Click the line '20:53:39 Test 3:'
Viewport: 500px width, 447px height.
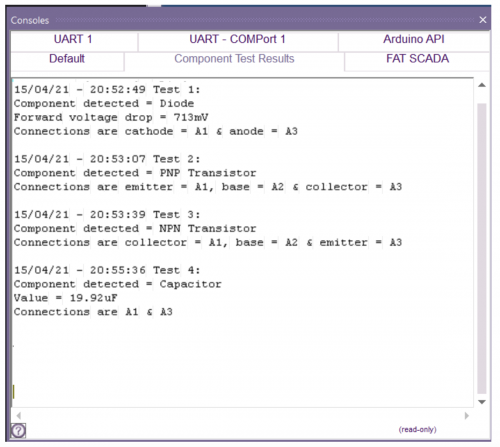107,215
